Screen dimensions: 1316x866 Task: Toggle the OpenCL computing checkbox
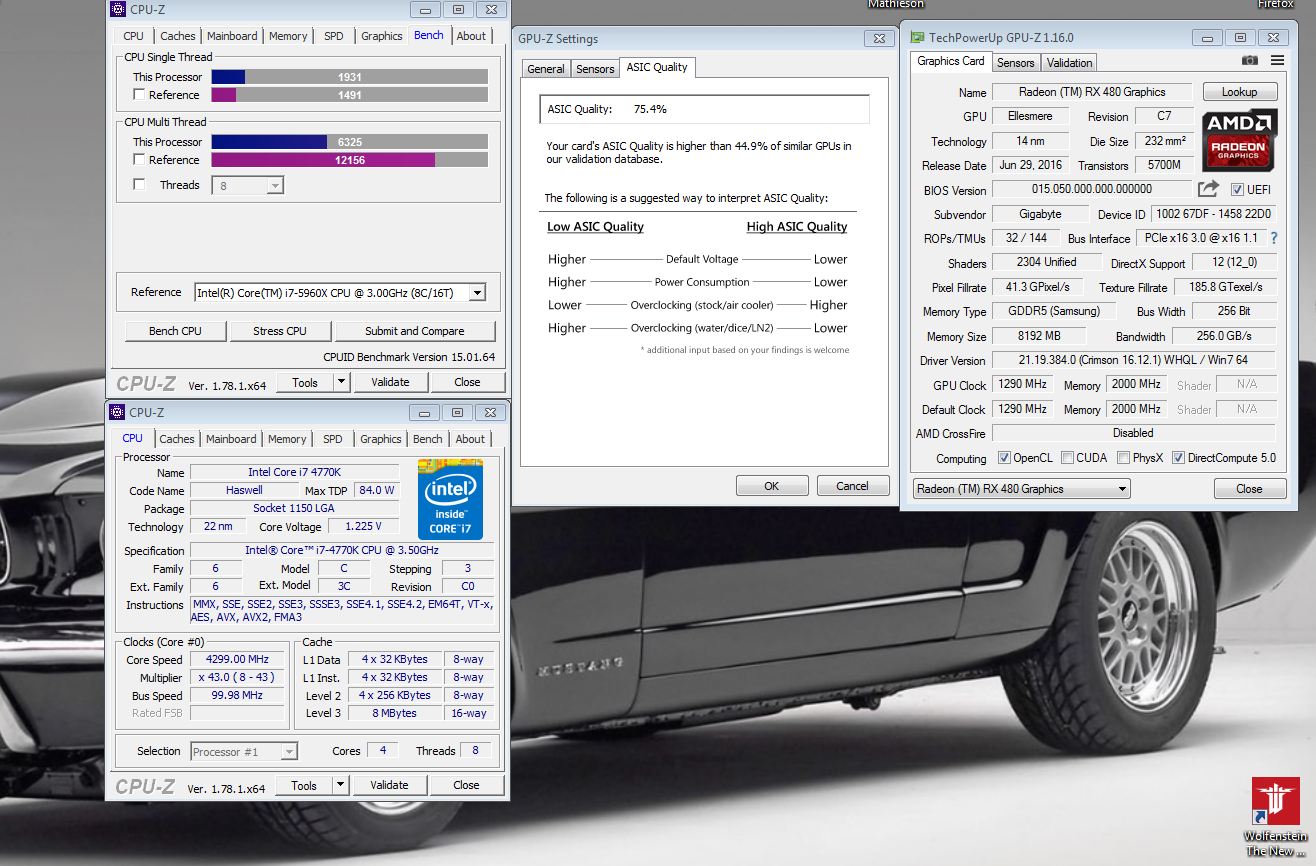tap(1004, 458)
